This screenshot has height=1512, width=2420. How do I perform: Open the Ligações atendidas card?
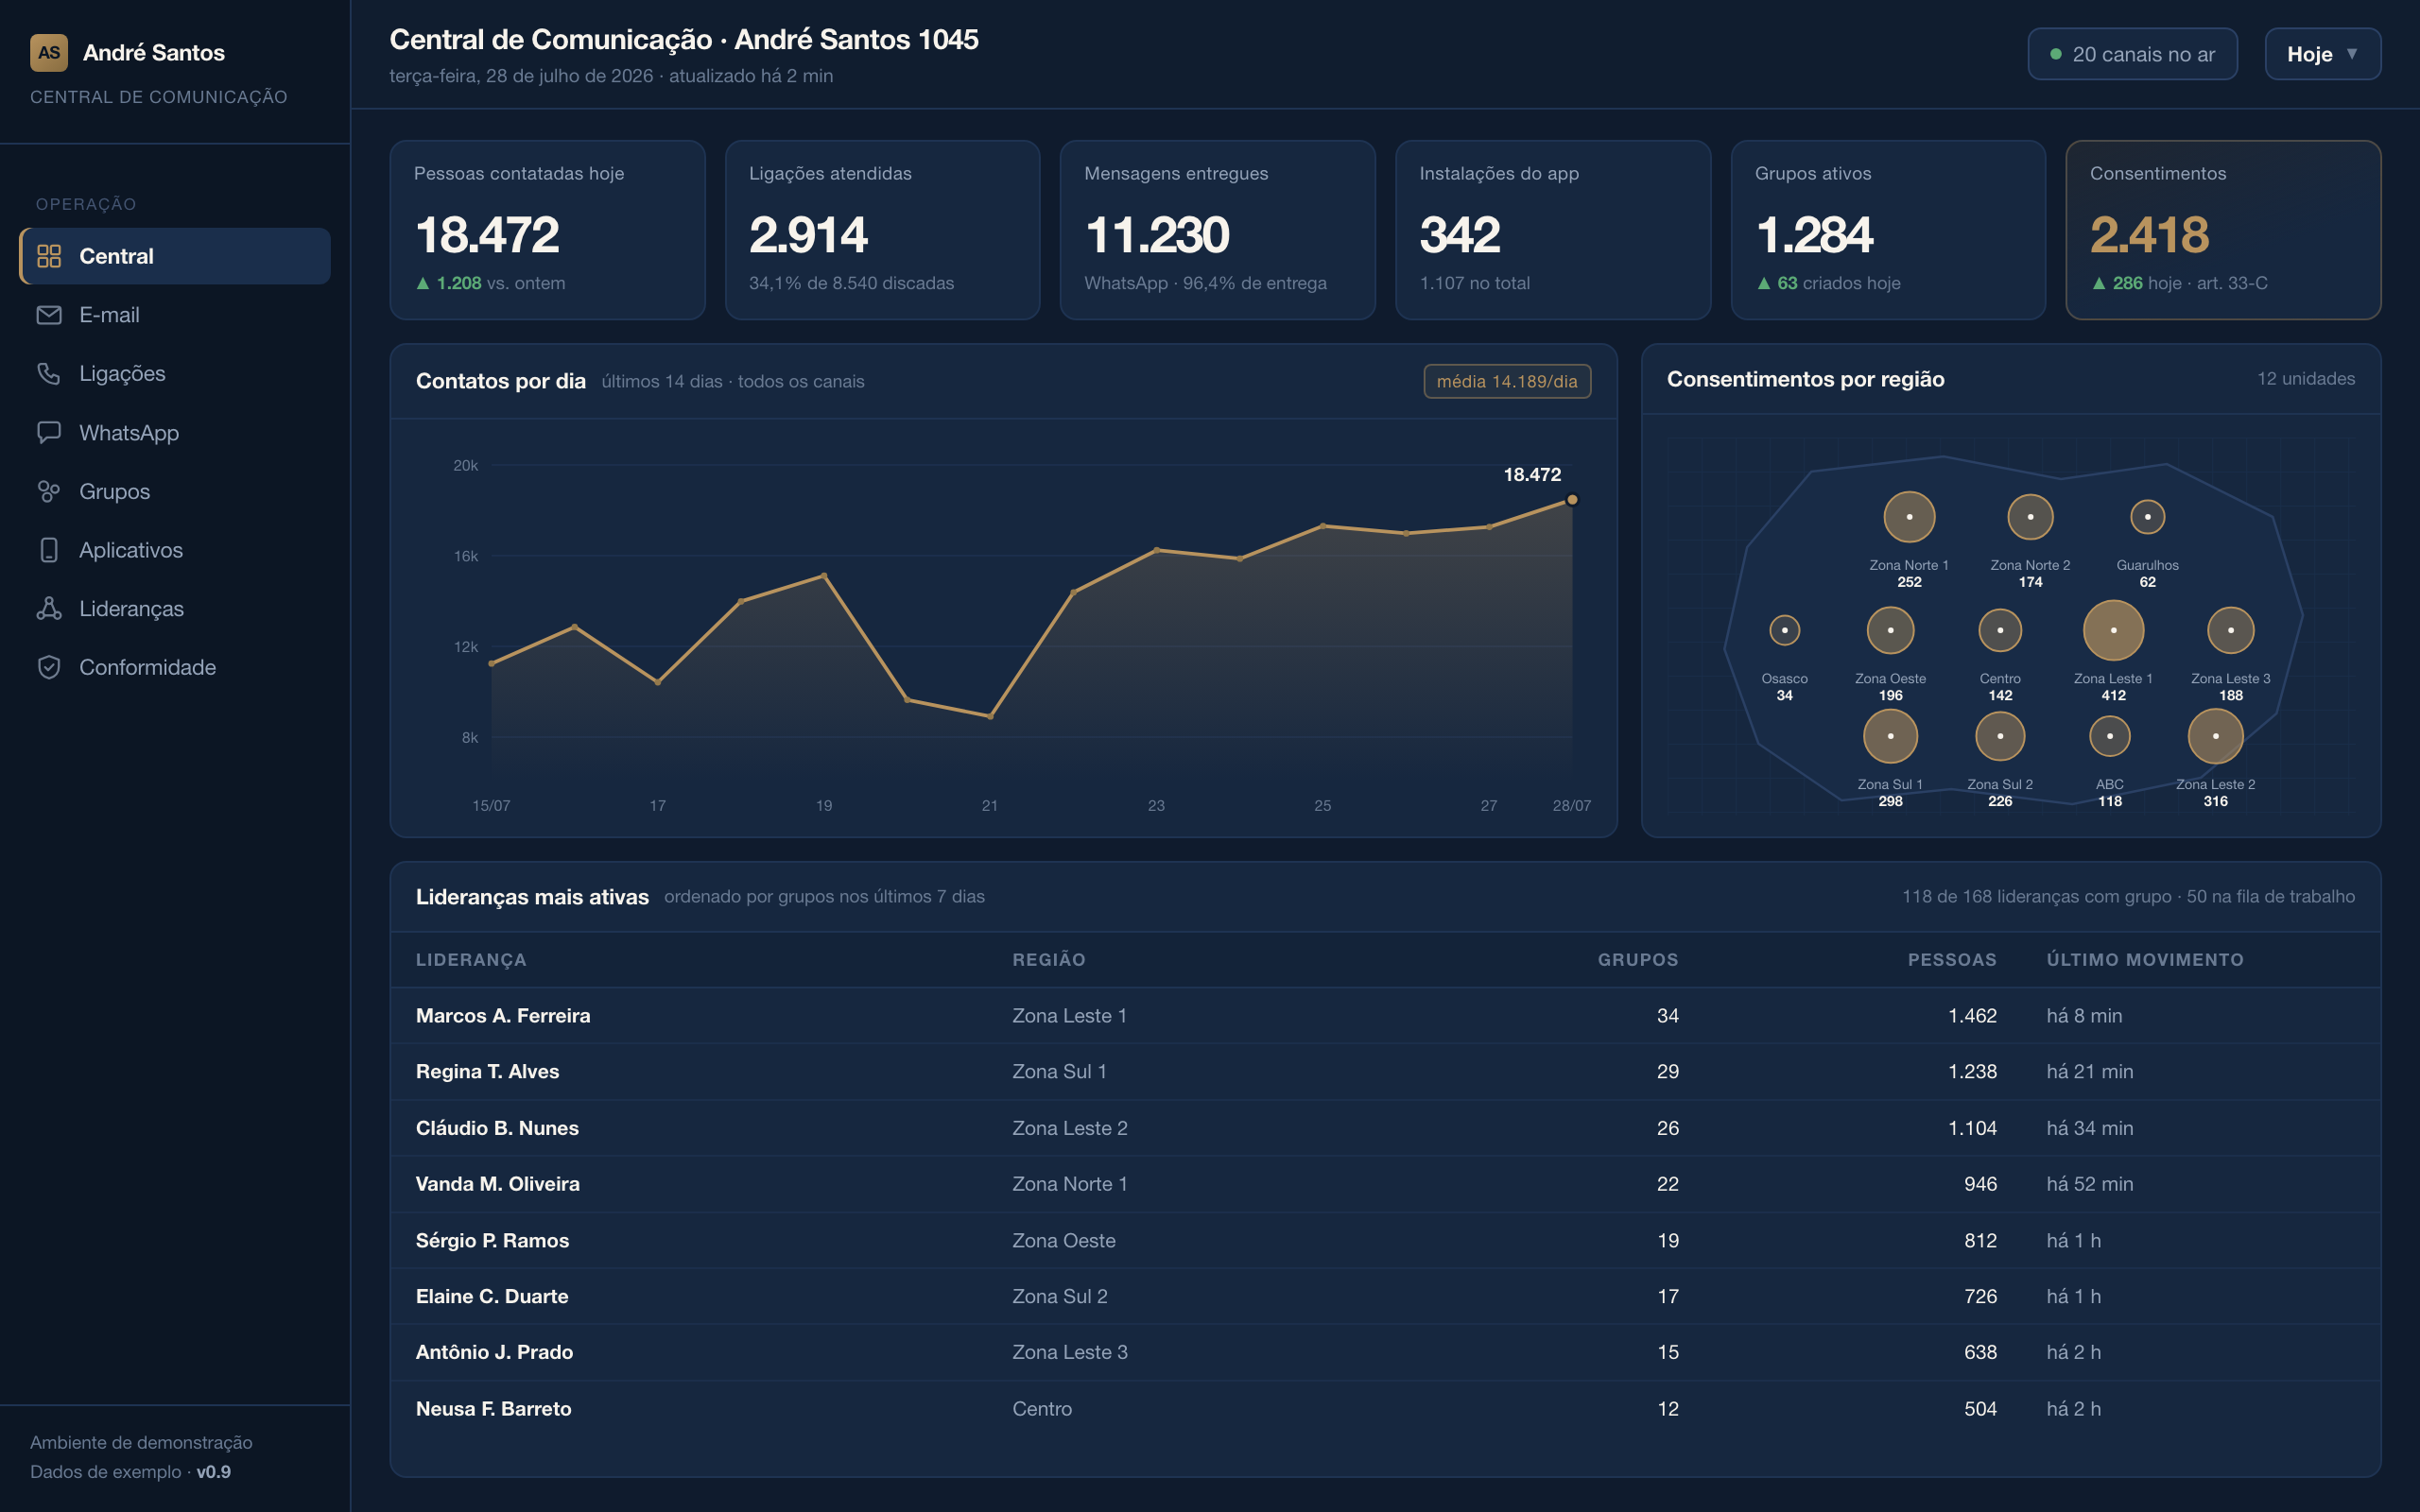coord(882,230)
